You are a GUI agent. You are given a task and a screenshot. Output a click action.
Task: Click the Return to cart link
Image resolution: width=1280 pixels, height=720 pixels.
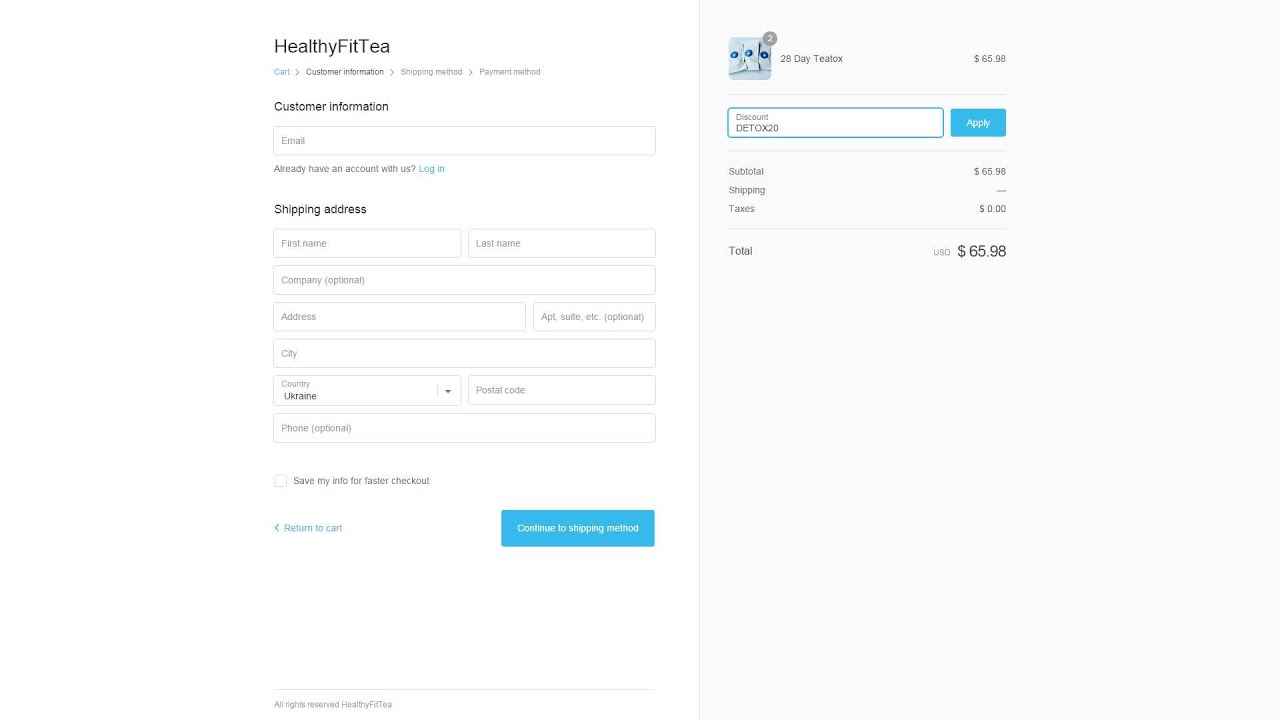pyautogui.click(x=312, y=528)
